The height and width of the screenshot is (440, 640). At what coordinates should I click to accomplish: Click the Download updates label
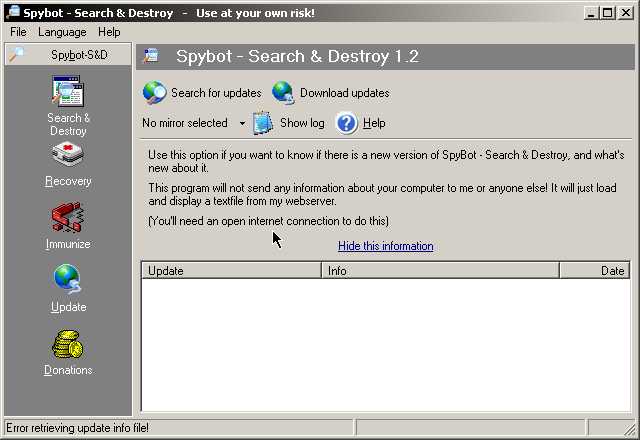[x=345, y=93]
